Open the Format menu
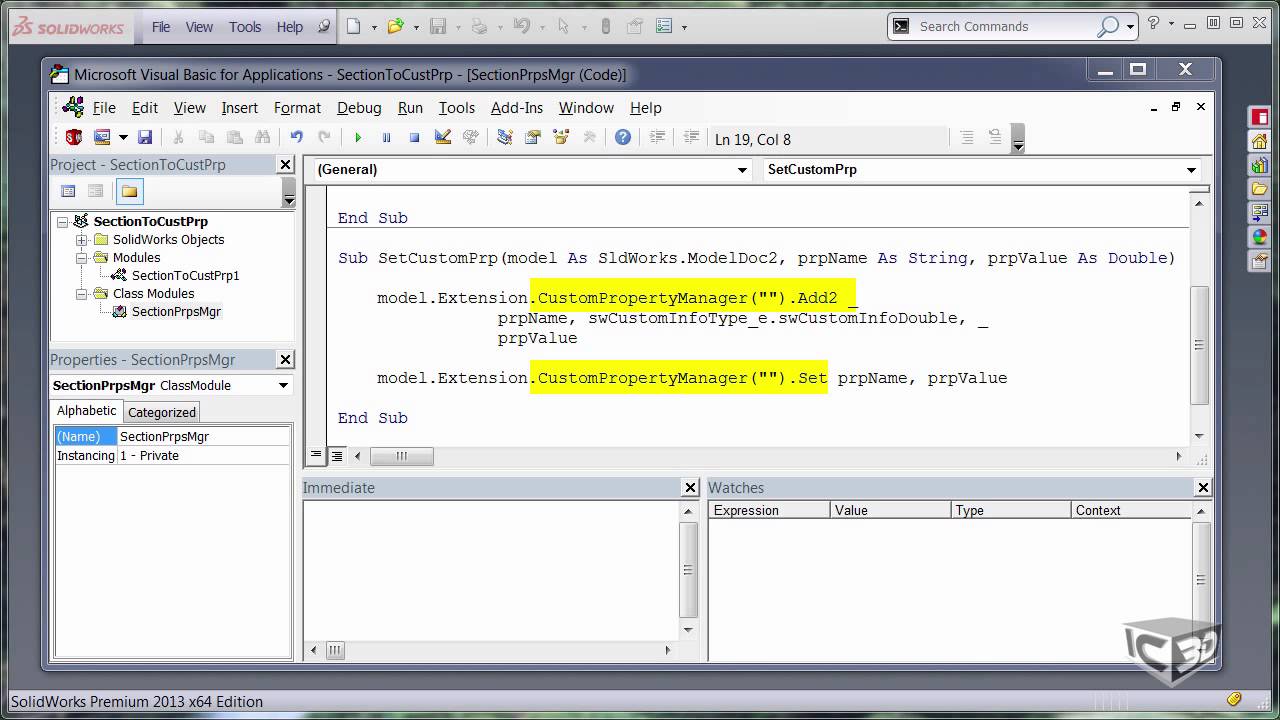The width and height of the screenshot is (1280, 720). (297, 108)
